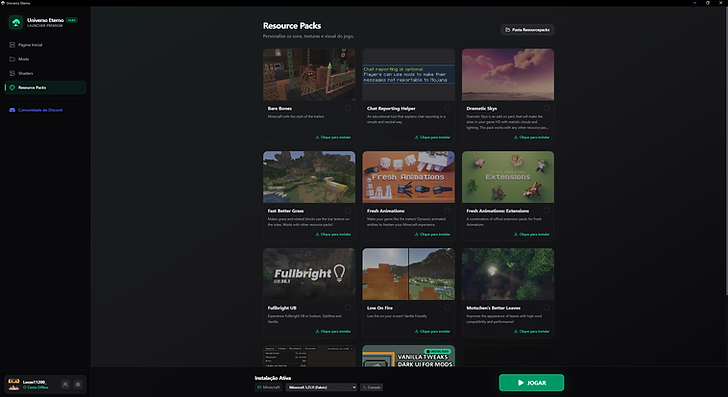Open the Dramatic Skys sunset thumbnail
This screenshot has height=397, width=728.
508,74
